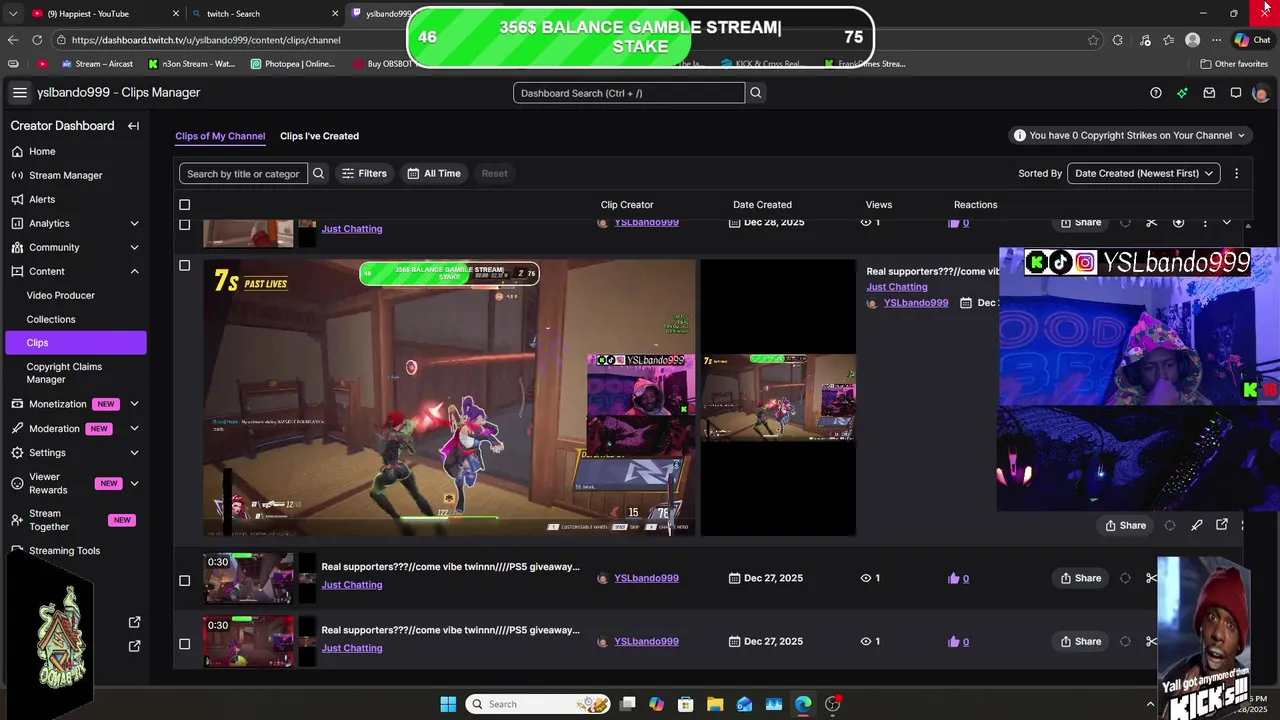This screenshot has height=720, width=1280.
Task: Click the search by title or category field
Action: pyautogui.click(x=243, y=173)
